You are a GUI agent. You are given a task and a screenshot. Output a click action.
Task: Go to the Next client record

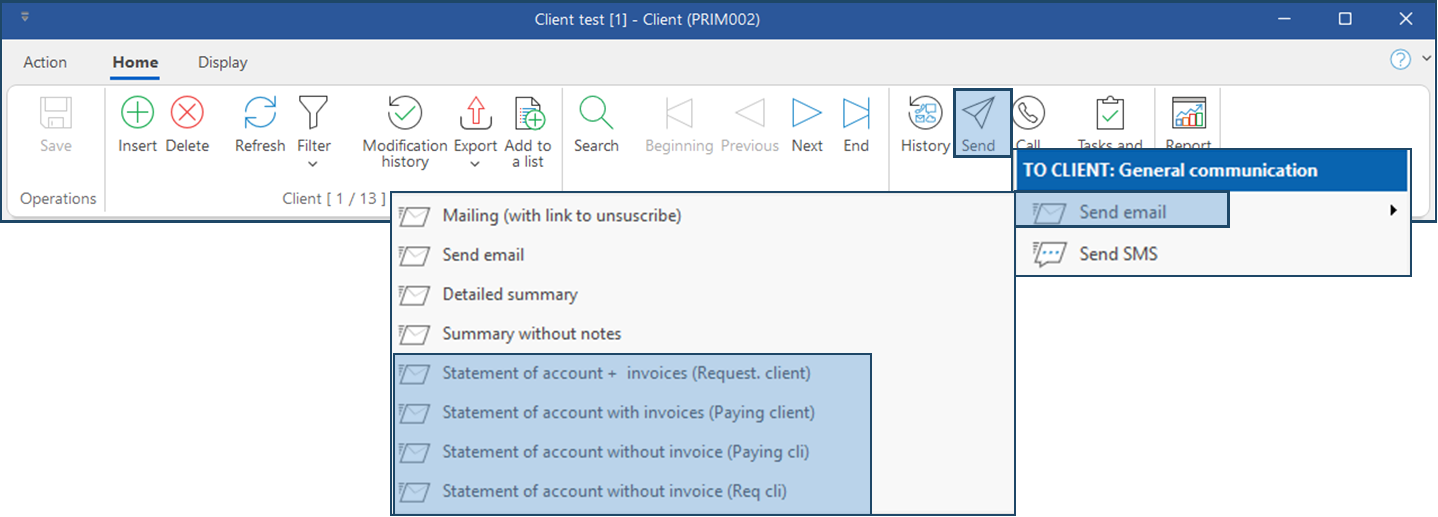coord(807,114)
